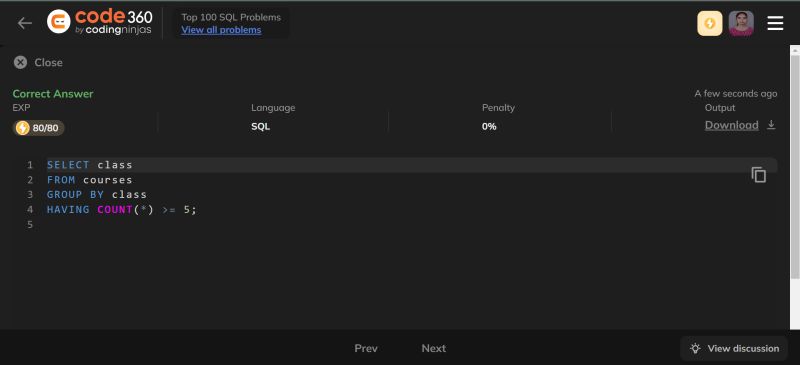Click the back arrow icon

pos(24,23)
